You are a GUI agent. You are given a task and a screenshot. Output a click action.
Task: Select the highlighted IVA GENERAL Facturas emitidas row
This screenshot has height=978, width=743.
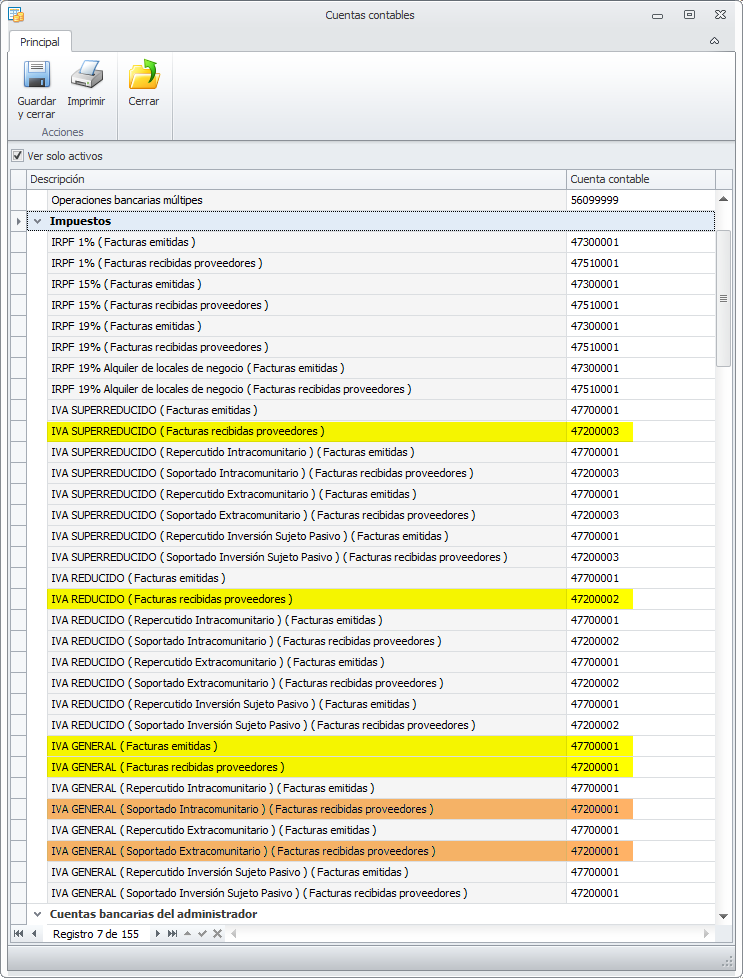click(300, 746)
